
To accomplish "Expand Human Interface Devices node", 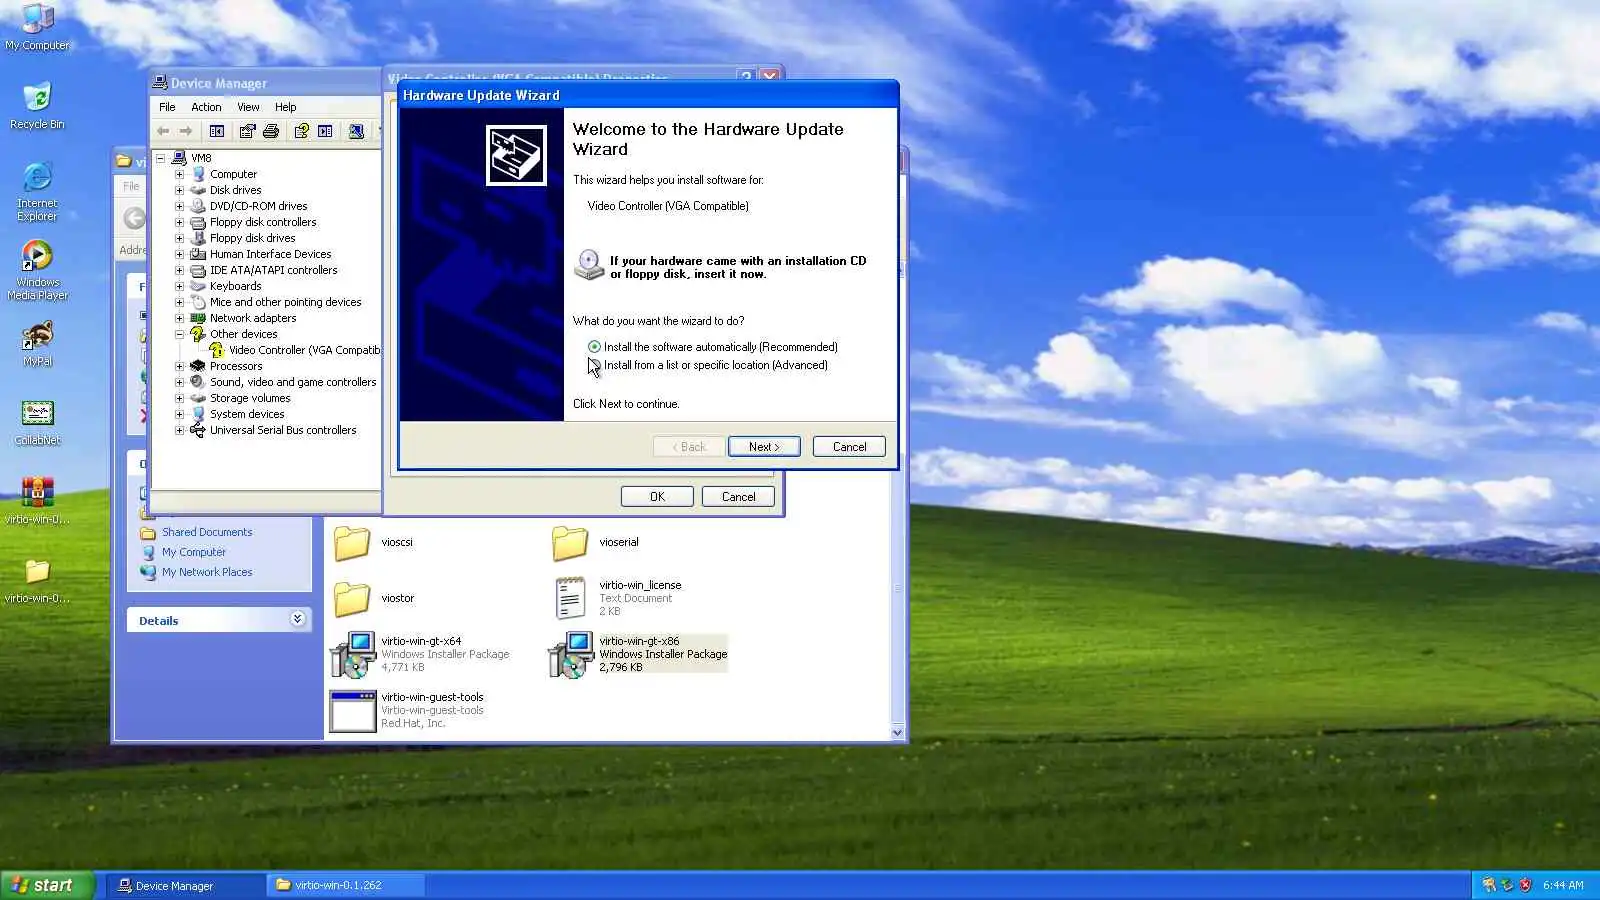I will (179, 254).
